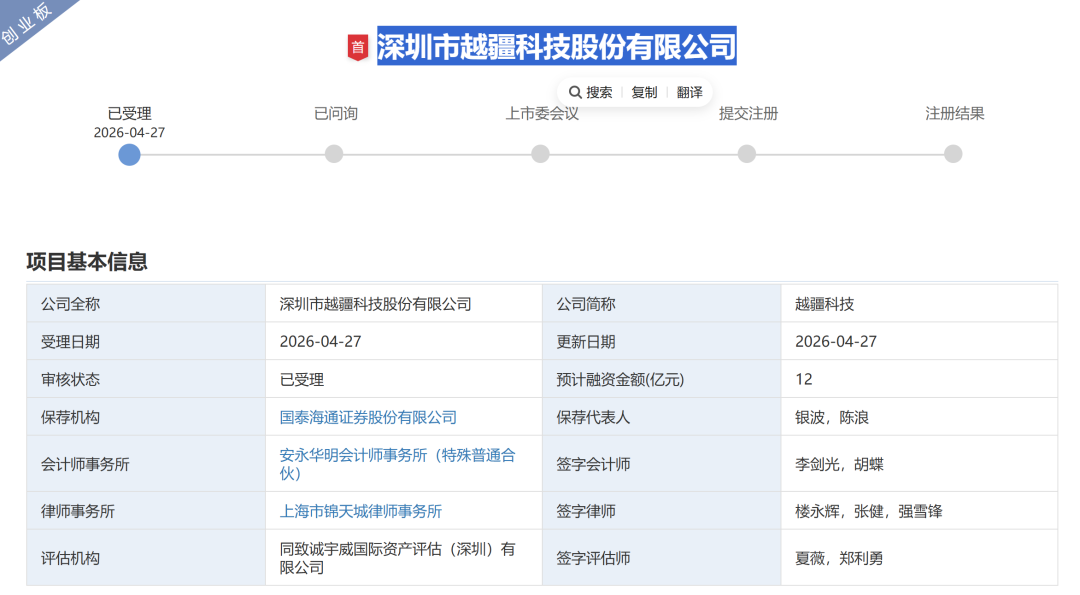Select the 已问询 stage label text
The image size is (1080, 595).
[x=334, y=114]
